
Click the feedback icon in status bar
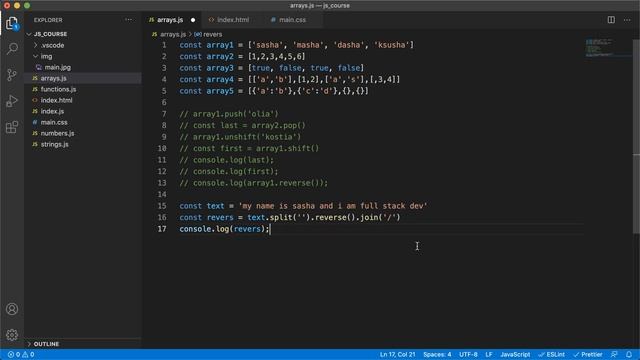(614, 354)
